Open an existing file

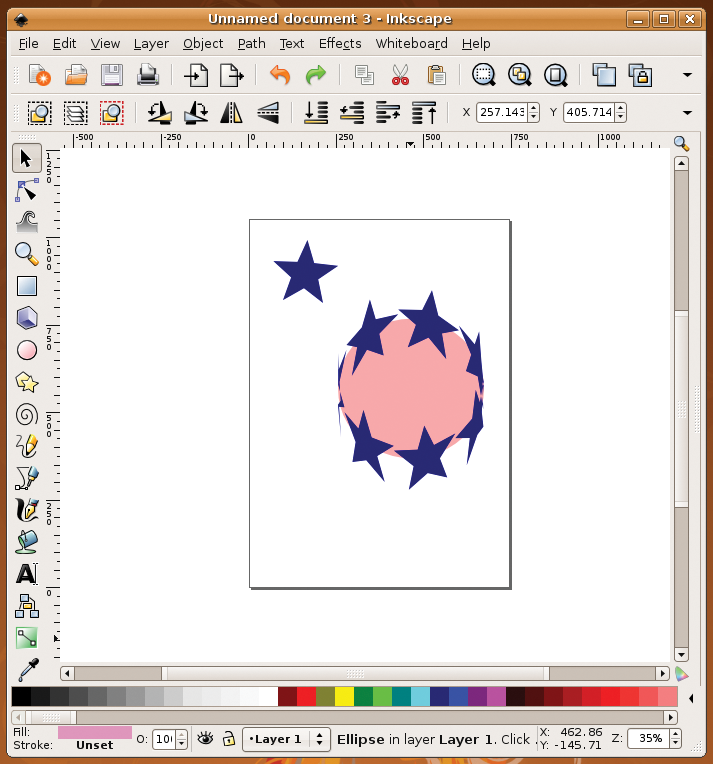[76, 75]
